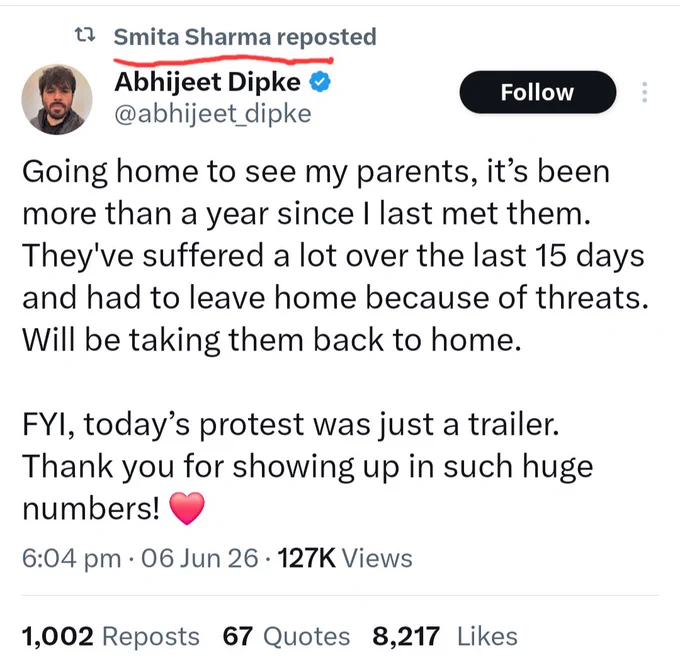Click the sentence 'Will be taking them back to home.'

pyautogui.click(x=271, y=339)
